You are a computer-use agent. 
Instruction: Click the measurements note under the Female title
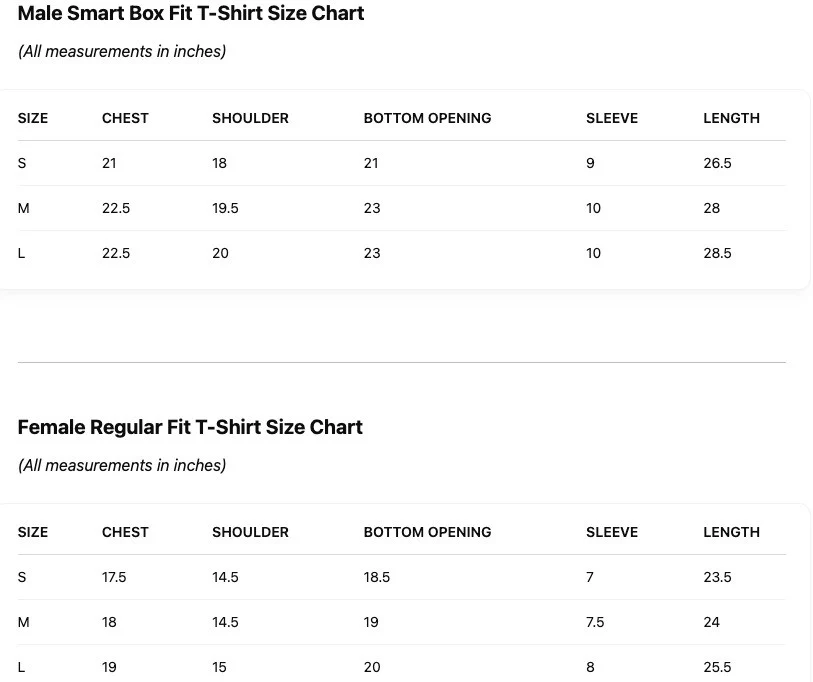tap(122, 465)
